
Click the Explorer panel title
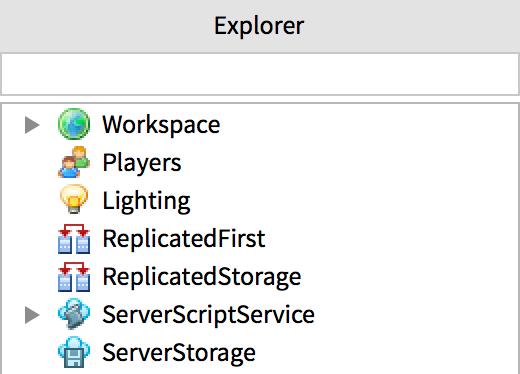259,26
